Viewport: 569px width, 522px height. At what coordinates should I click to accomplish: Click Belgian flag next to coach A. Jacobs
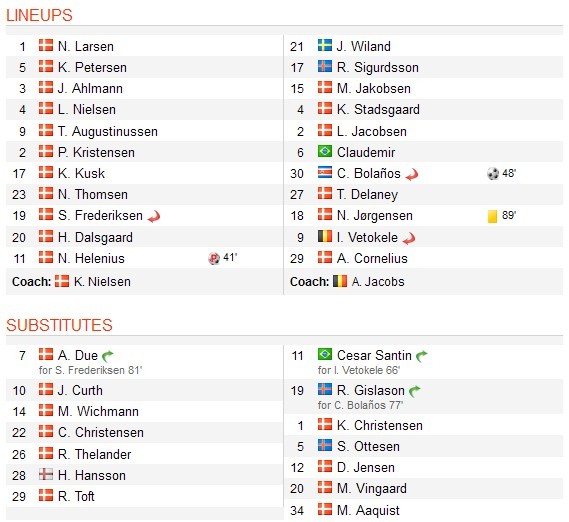click(x=340, y=281)
